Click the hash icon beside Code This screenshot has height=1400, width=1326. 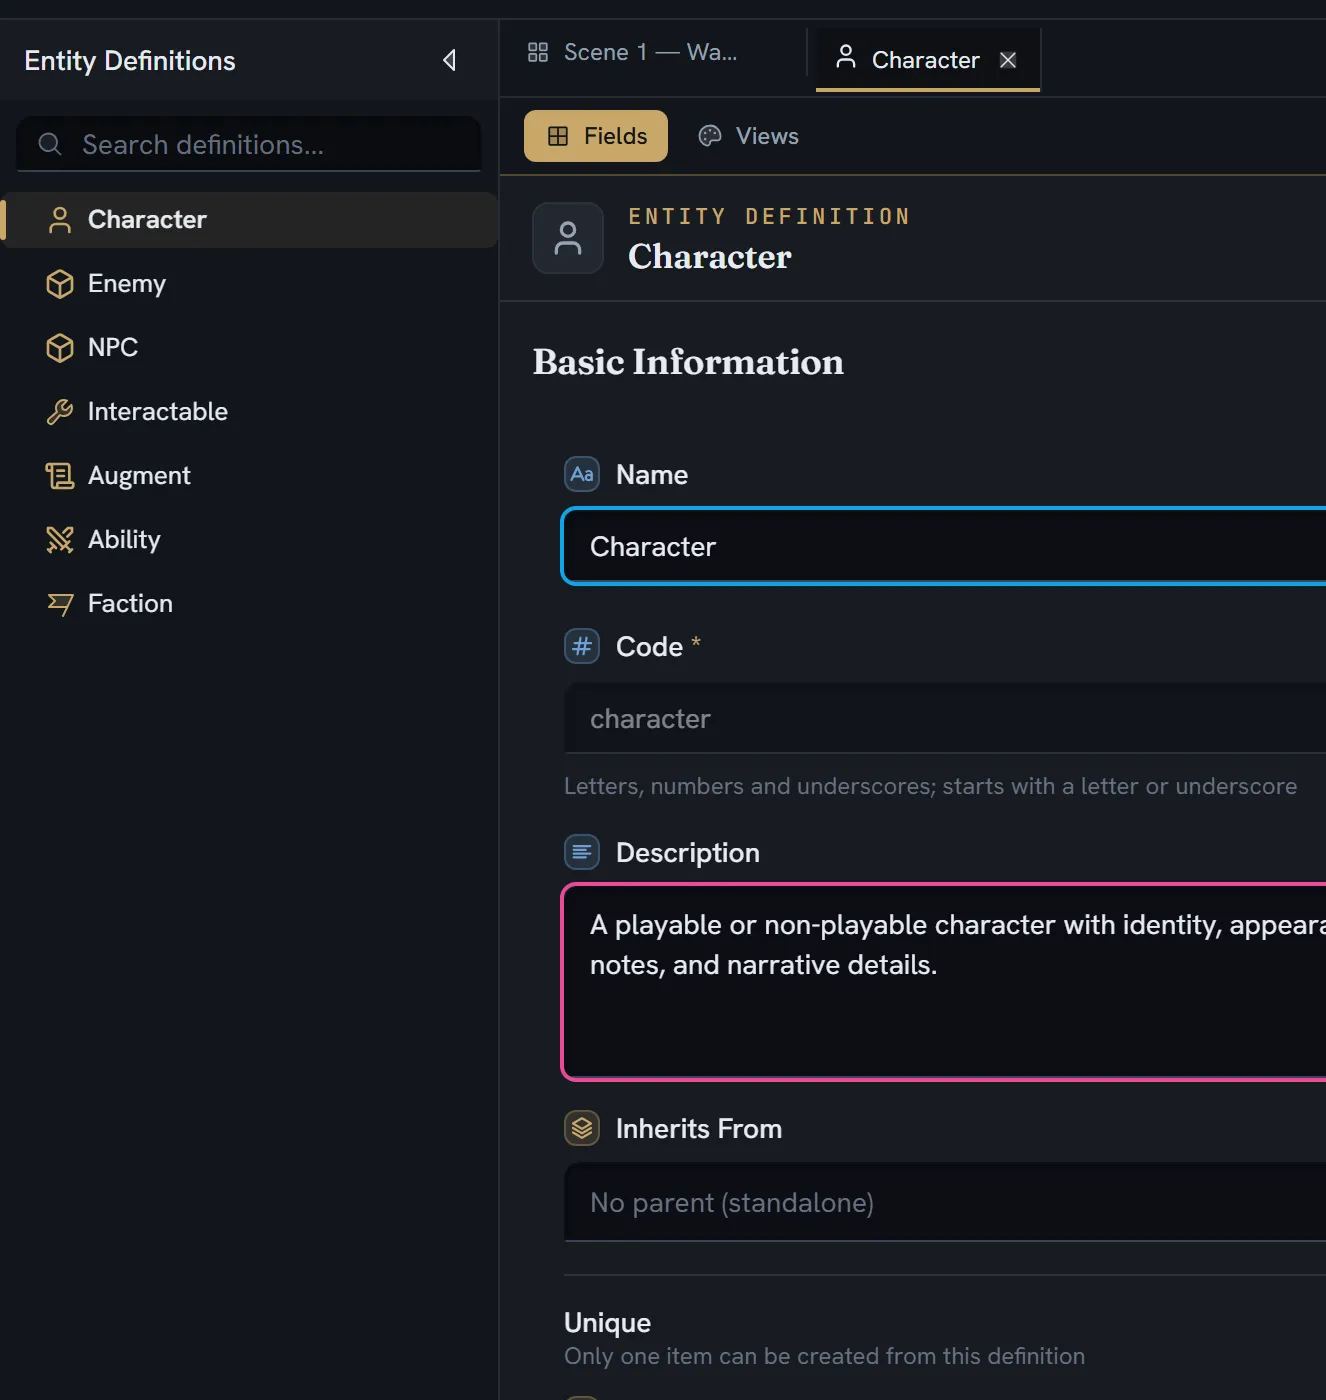click(582, 646)
